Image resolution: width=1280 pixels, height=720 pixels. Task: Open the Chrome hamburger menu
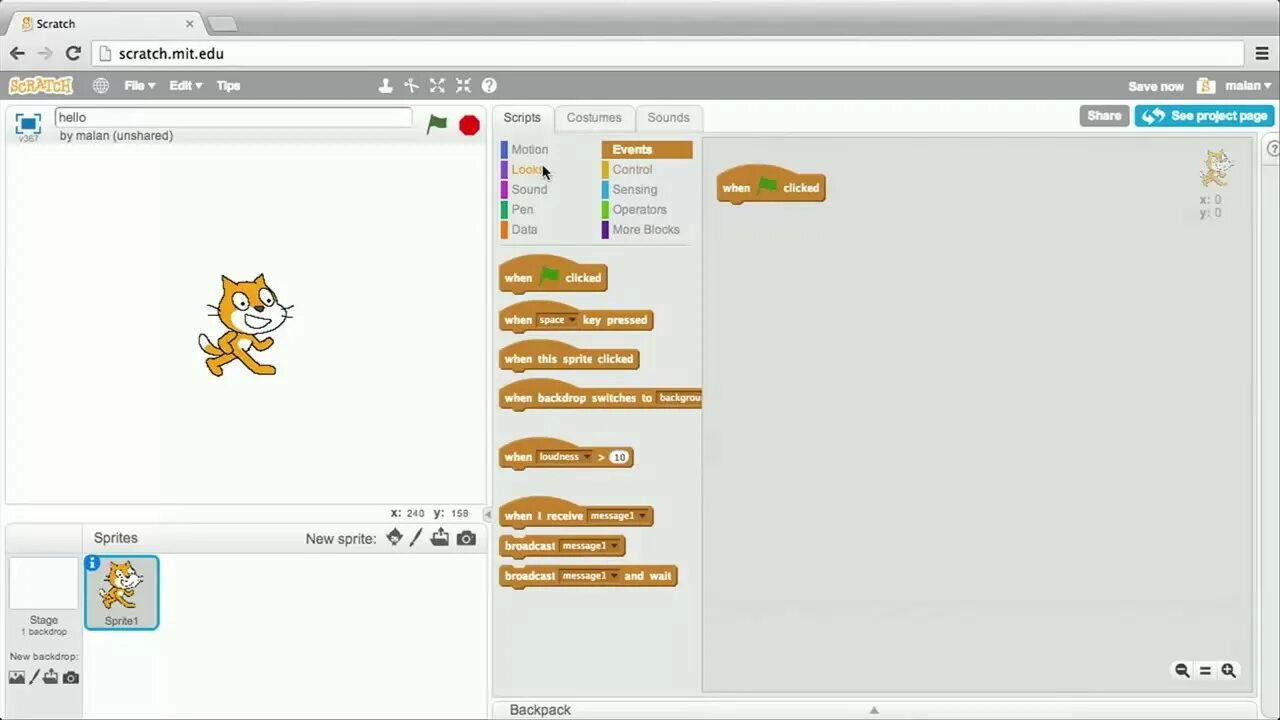click(x=1263, y=54)
